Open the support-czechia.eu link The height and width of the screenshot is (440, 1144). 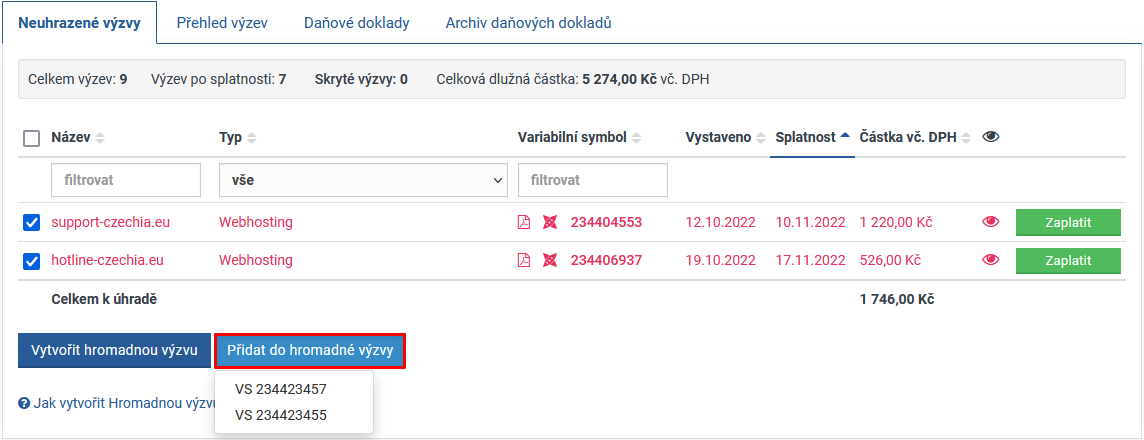click(x=110, y=222)
